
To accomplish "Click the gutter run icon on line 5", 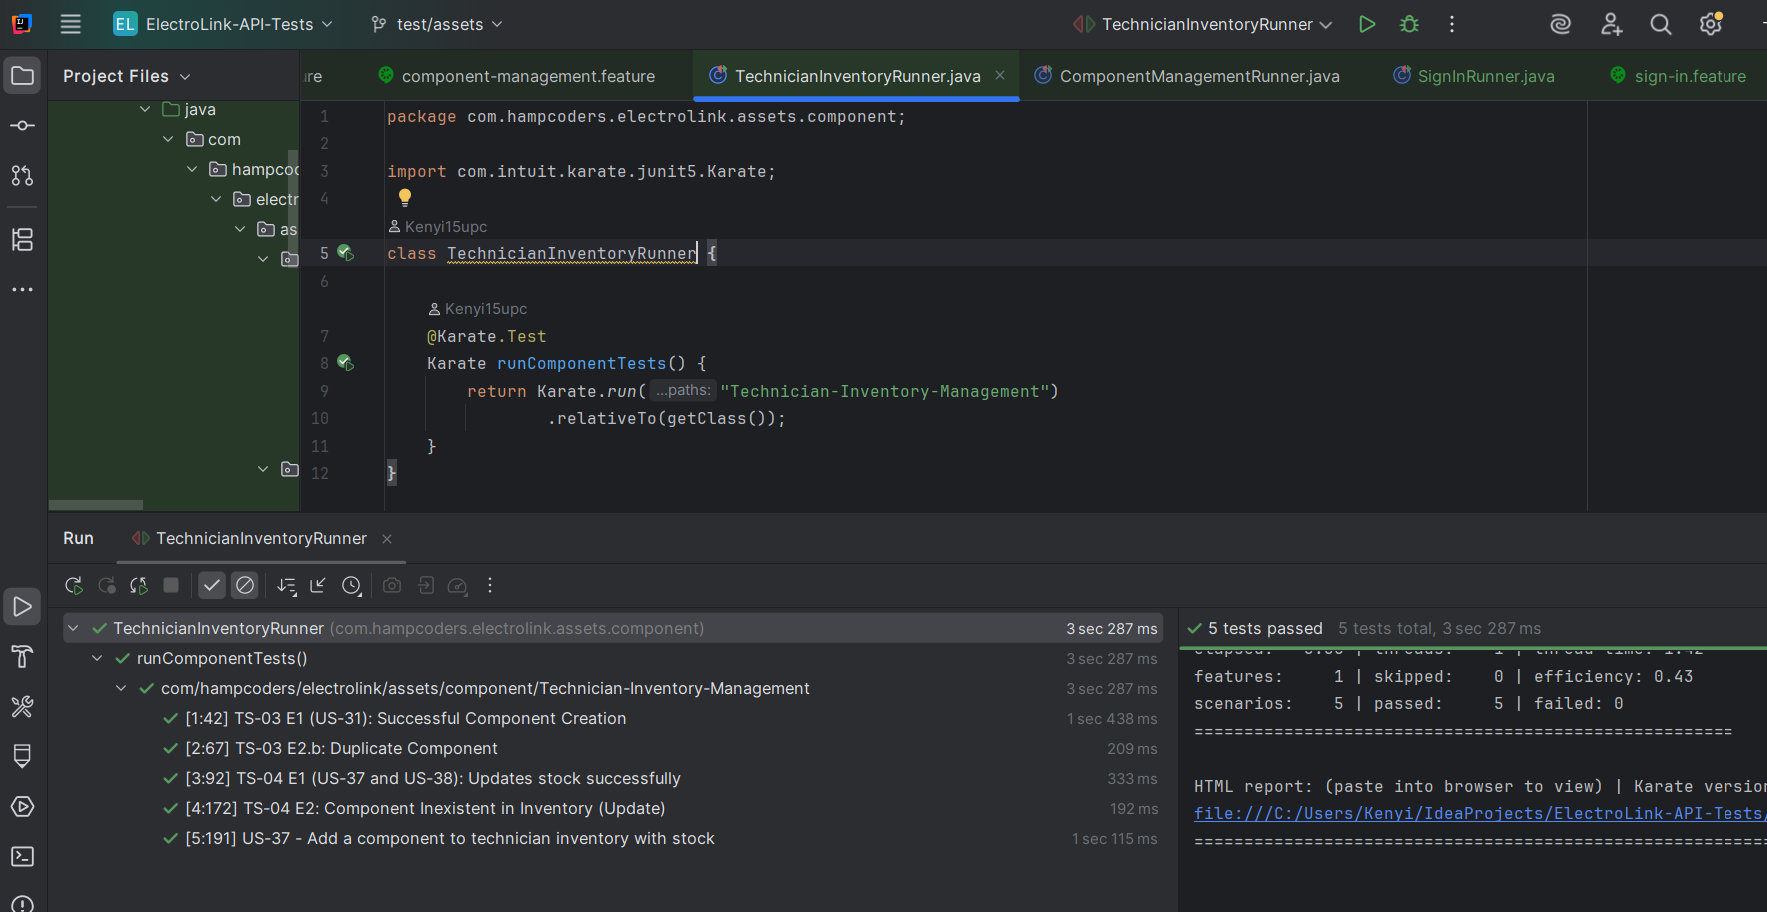I will click(x=345, y=253).
